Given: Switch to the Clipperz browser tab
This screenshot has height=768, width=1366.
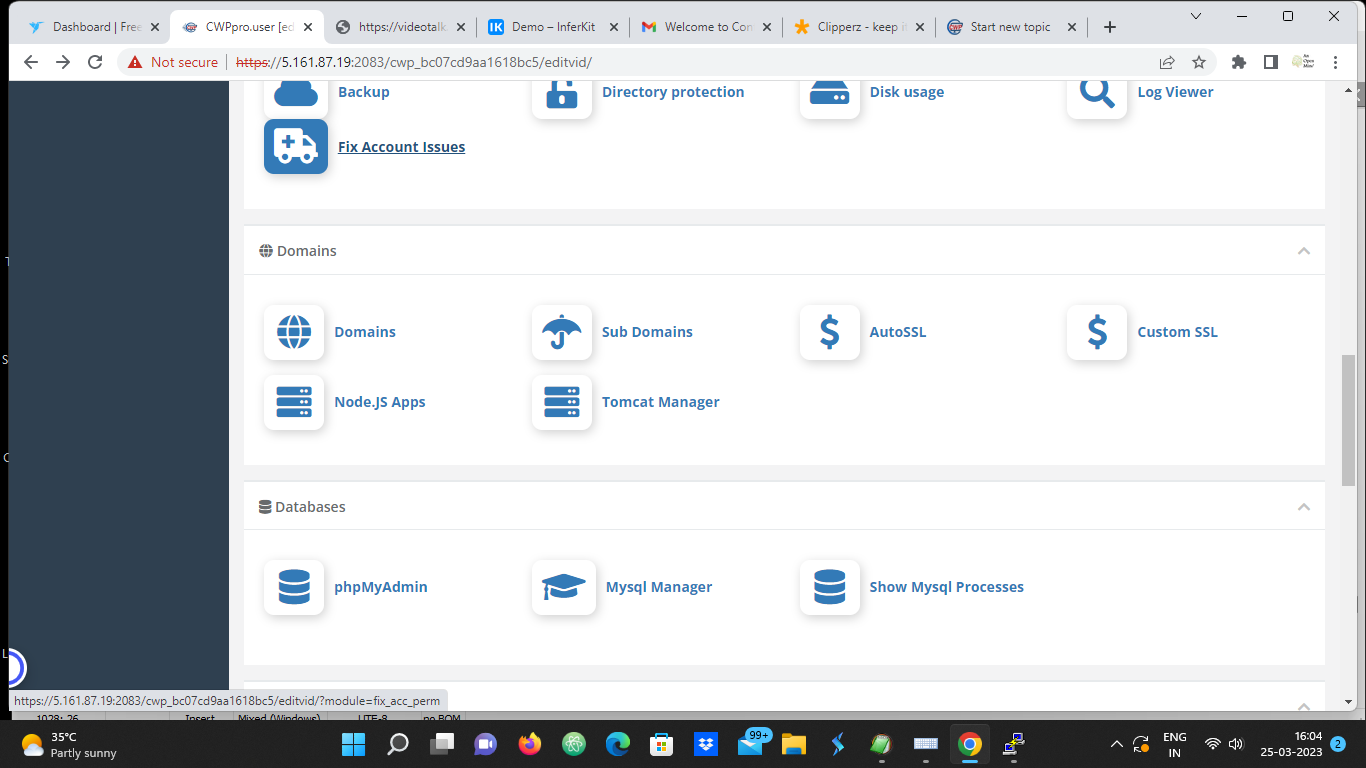Looking at the screenshot, I should (x=860, y=27).
